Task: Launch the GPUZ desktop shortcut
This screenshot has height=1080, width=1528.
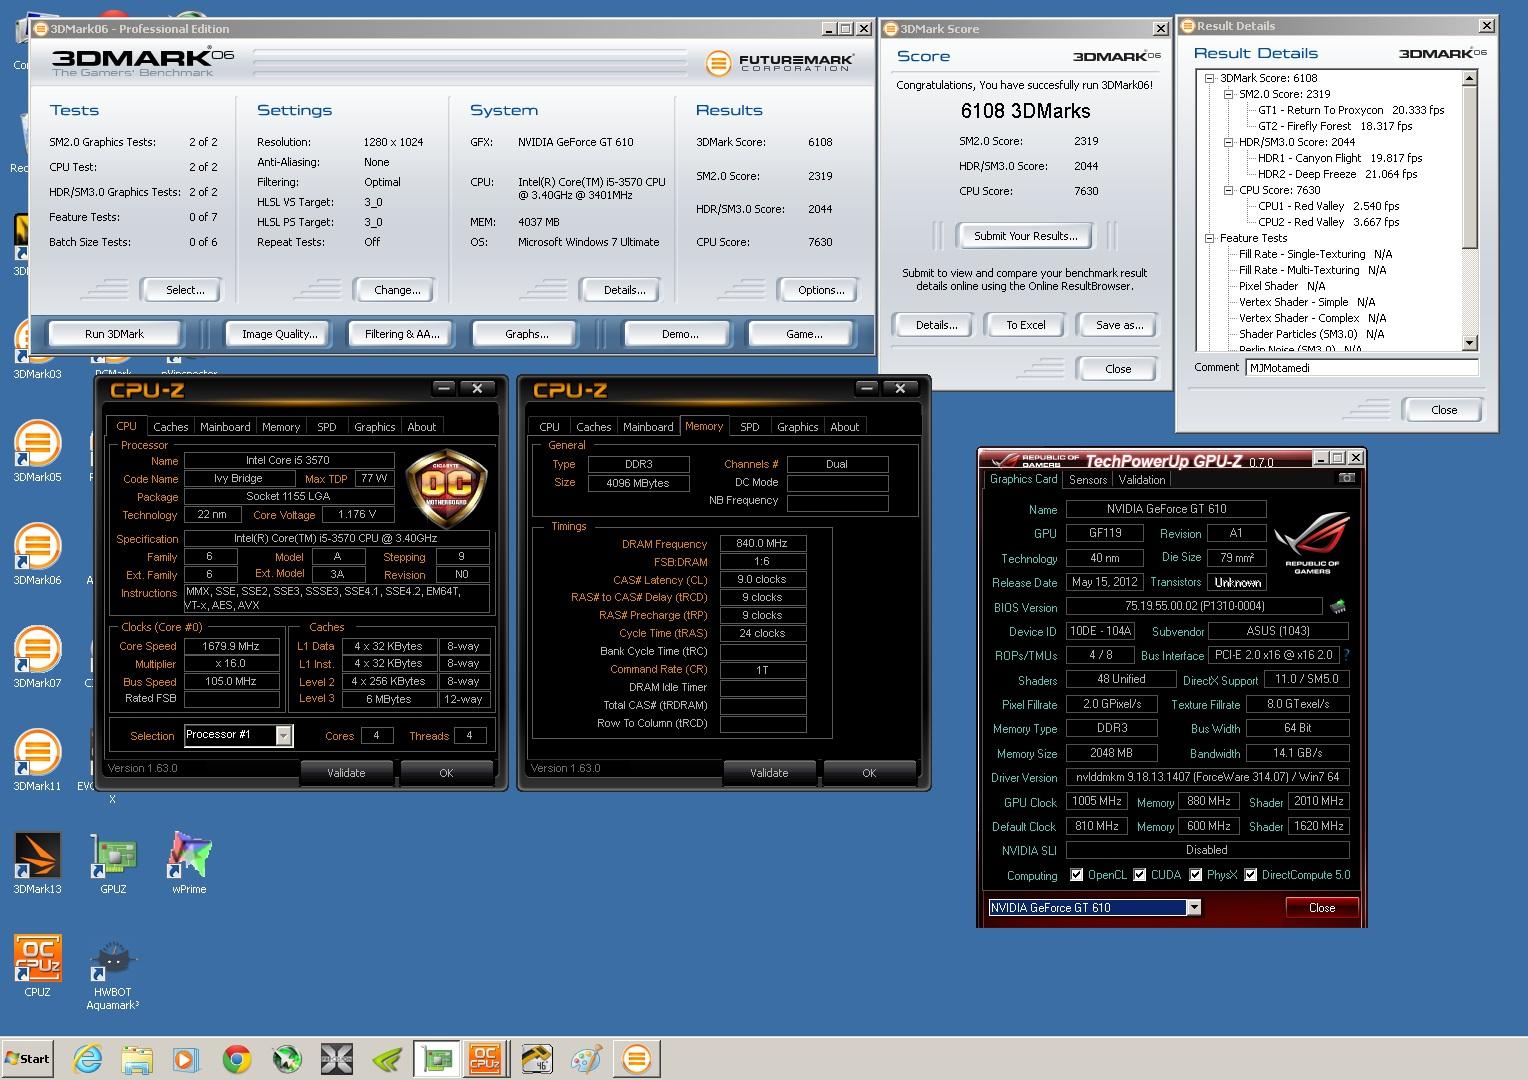Action: pos(113,863)
